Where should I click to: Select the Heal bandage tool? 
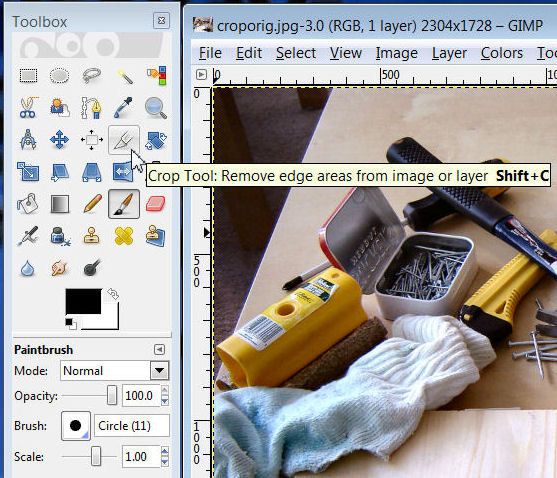[124, 235]
